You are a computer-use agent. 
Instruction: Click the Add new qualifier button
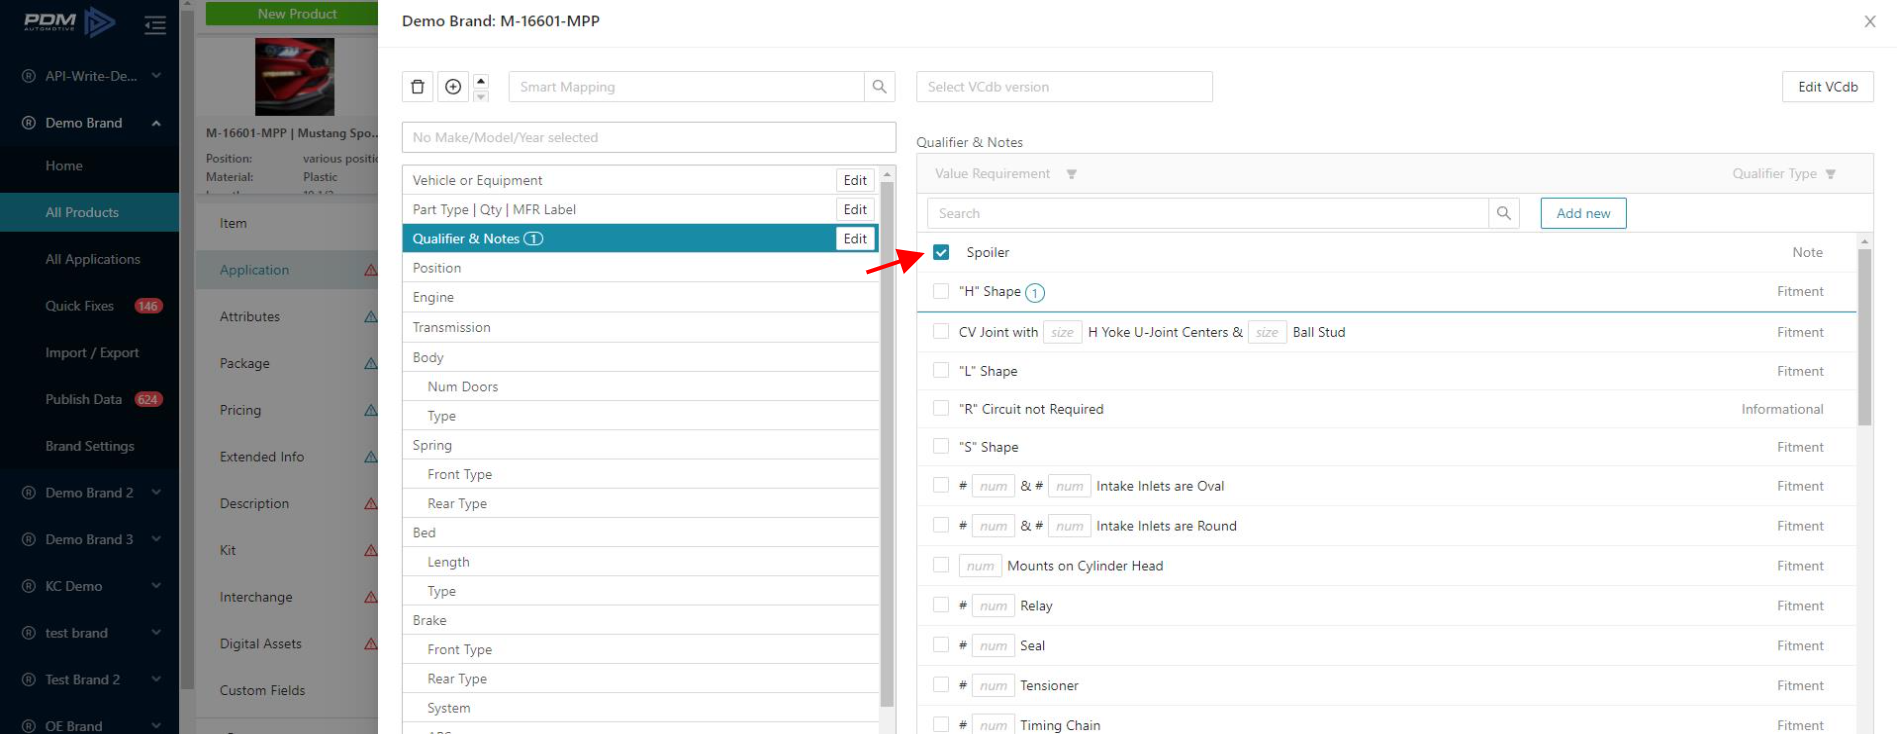(x=1583, y=213)
